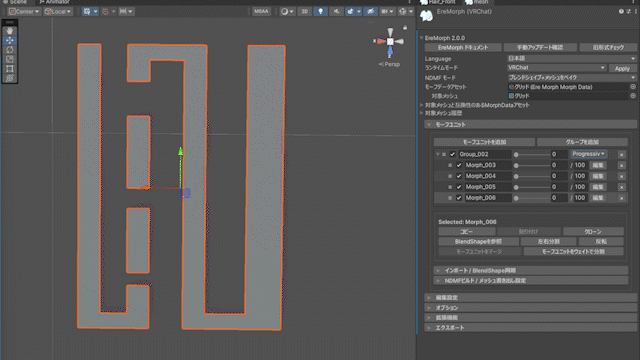The image size is (640, 360).
Task: Click the コピー button
Action: click(466, 231)
